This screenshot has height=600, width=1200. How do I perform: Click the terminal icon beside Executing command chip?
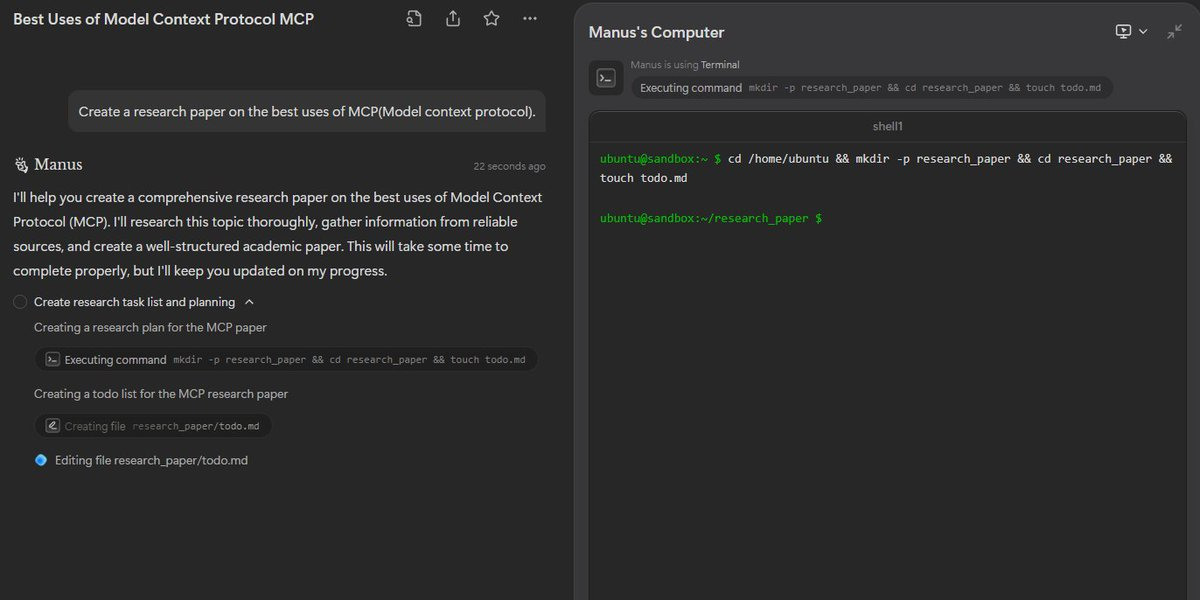53,360
